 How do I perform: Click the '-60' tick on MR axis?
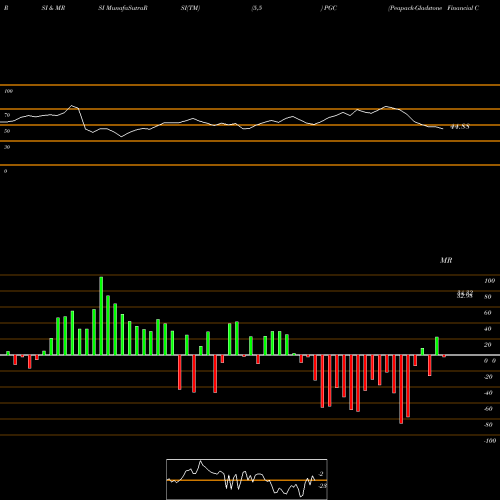click(488, 409)
